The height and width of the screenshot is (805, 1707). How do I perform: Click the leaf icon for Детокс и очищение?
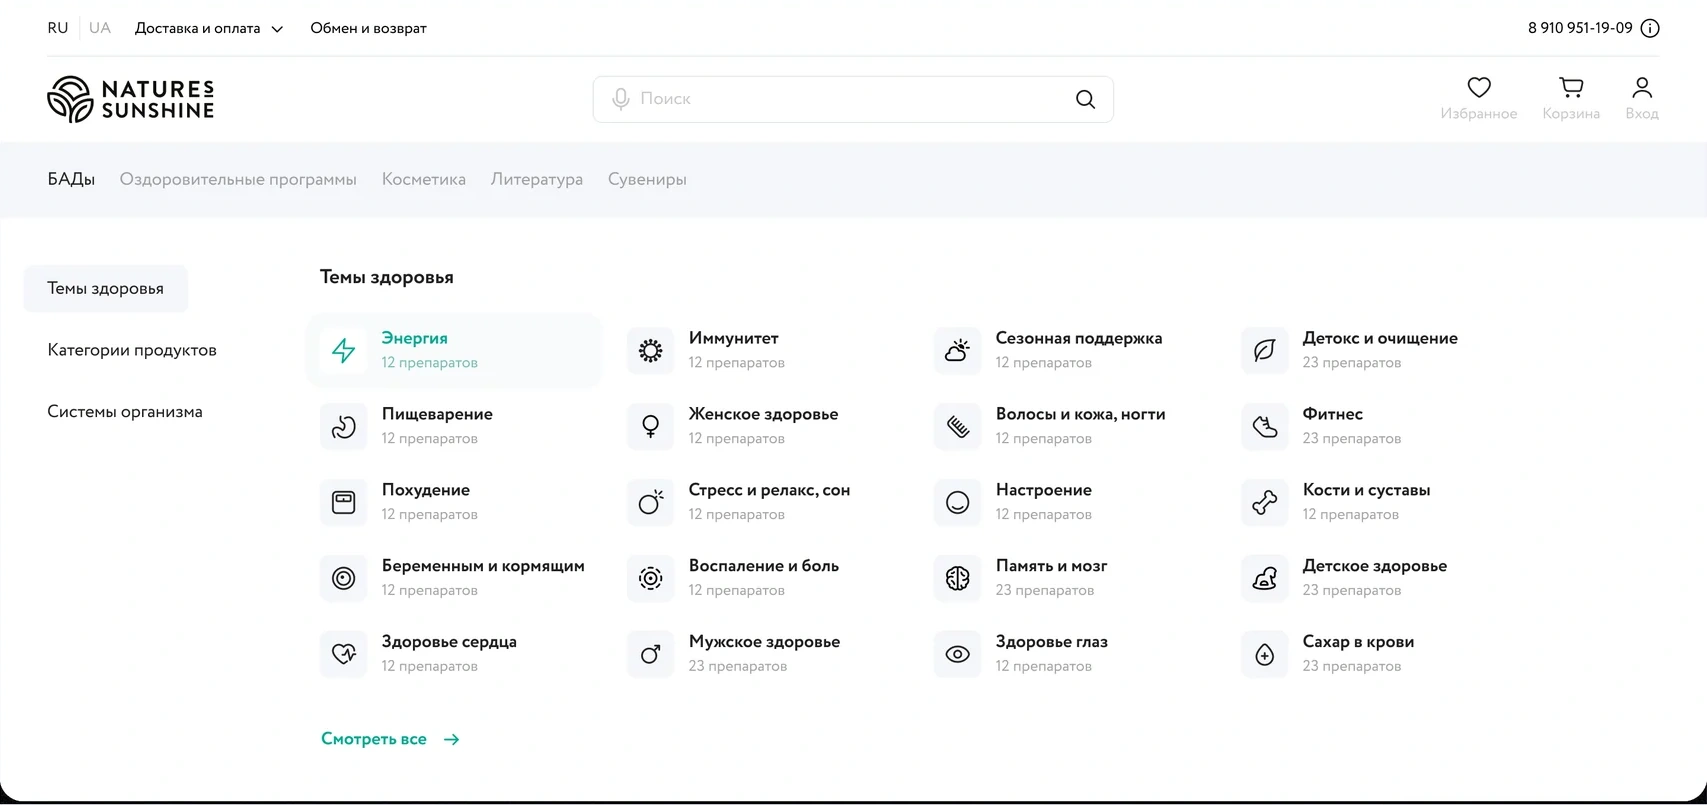pyautogui.click(x=1264, y=351)
